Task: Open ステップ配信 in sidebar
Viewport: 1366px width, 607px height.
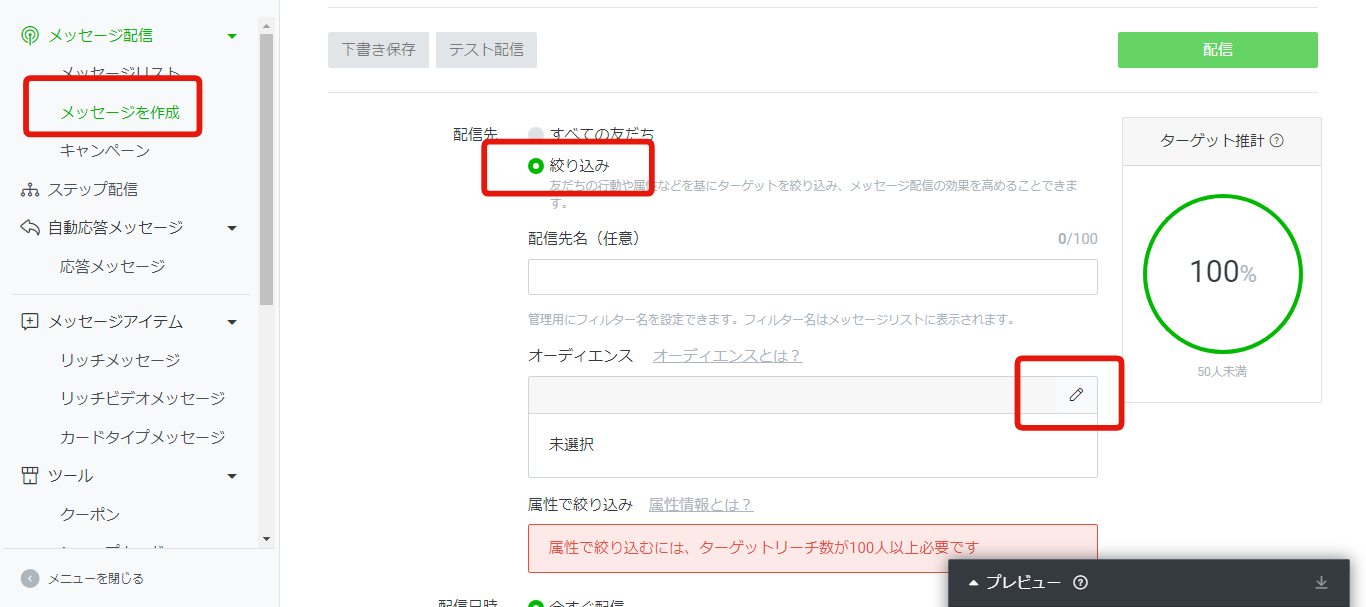Action: [x=93, y=189]
